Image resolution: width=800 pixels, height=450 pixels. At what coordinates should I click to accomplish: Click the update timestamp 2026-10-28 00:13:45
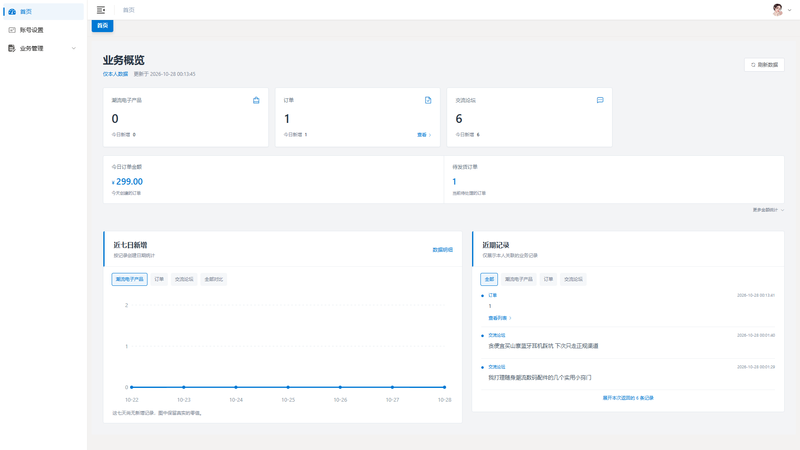click(x=172, y=74)
